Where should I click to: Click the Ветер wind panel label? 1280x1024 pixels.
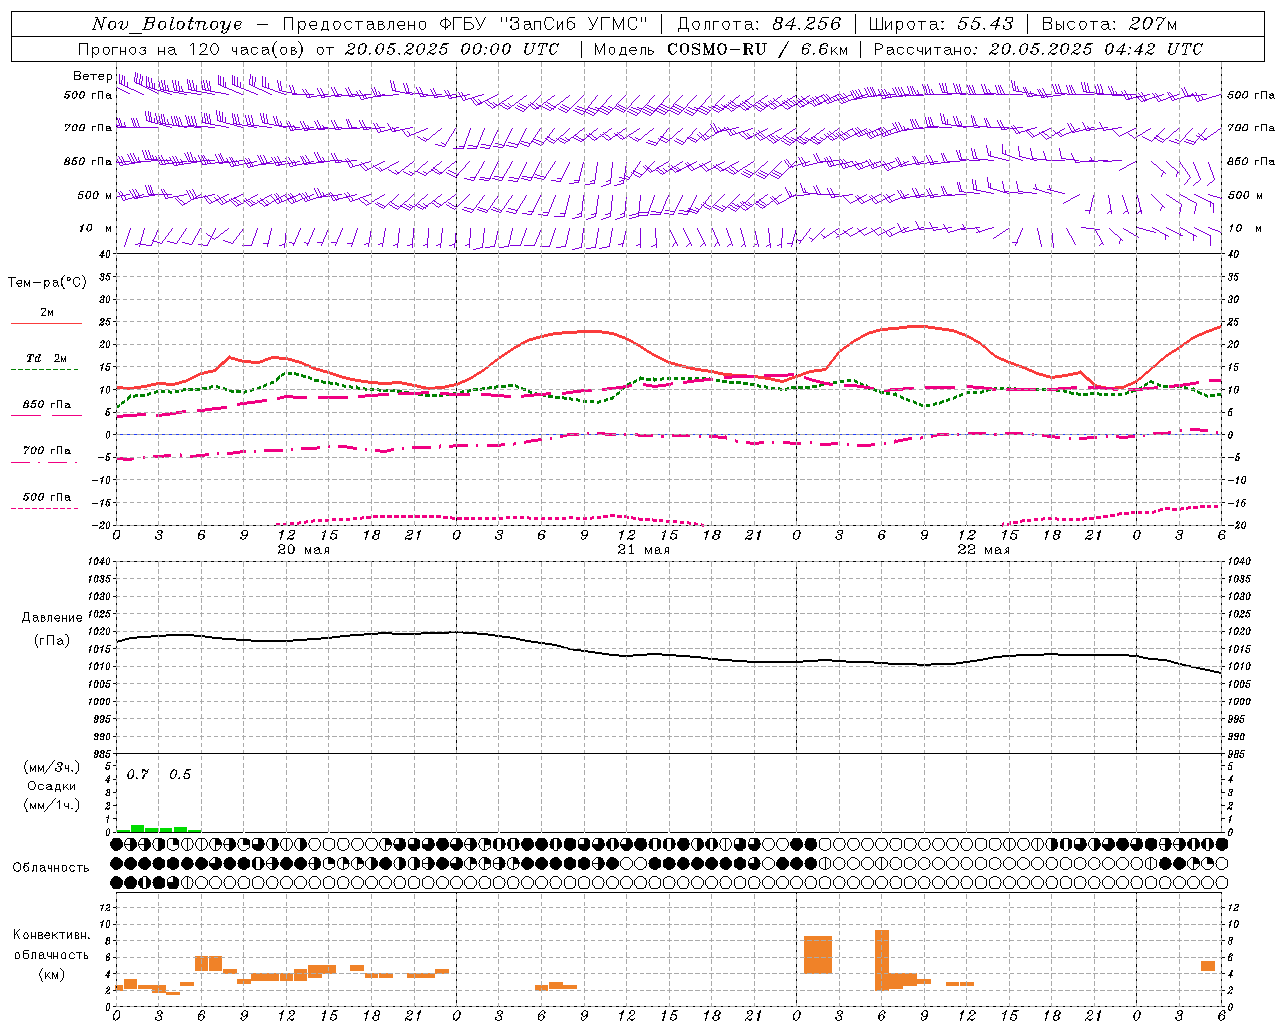click(x=92, y=76)
